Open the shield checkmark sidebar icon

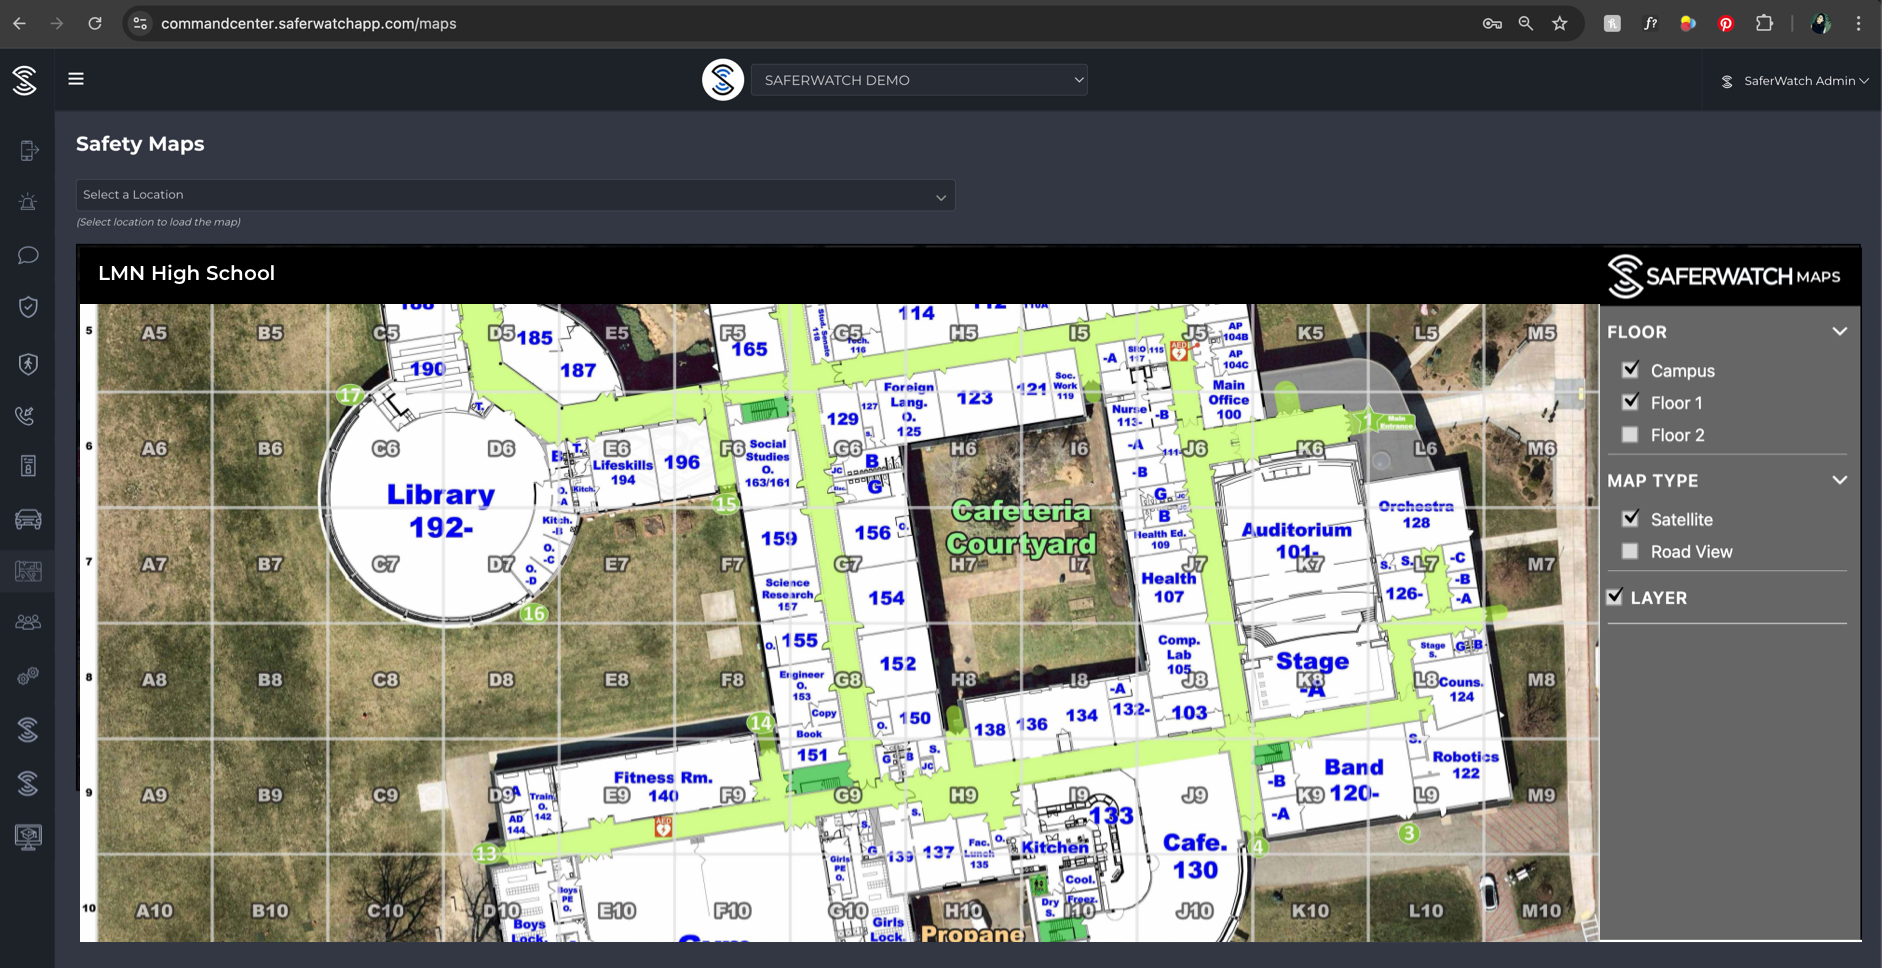(28, 307)
